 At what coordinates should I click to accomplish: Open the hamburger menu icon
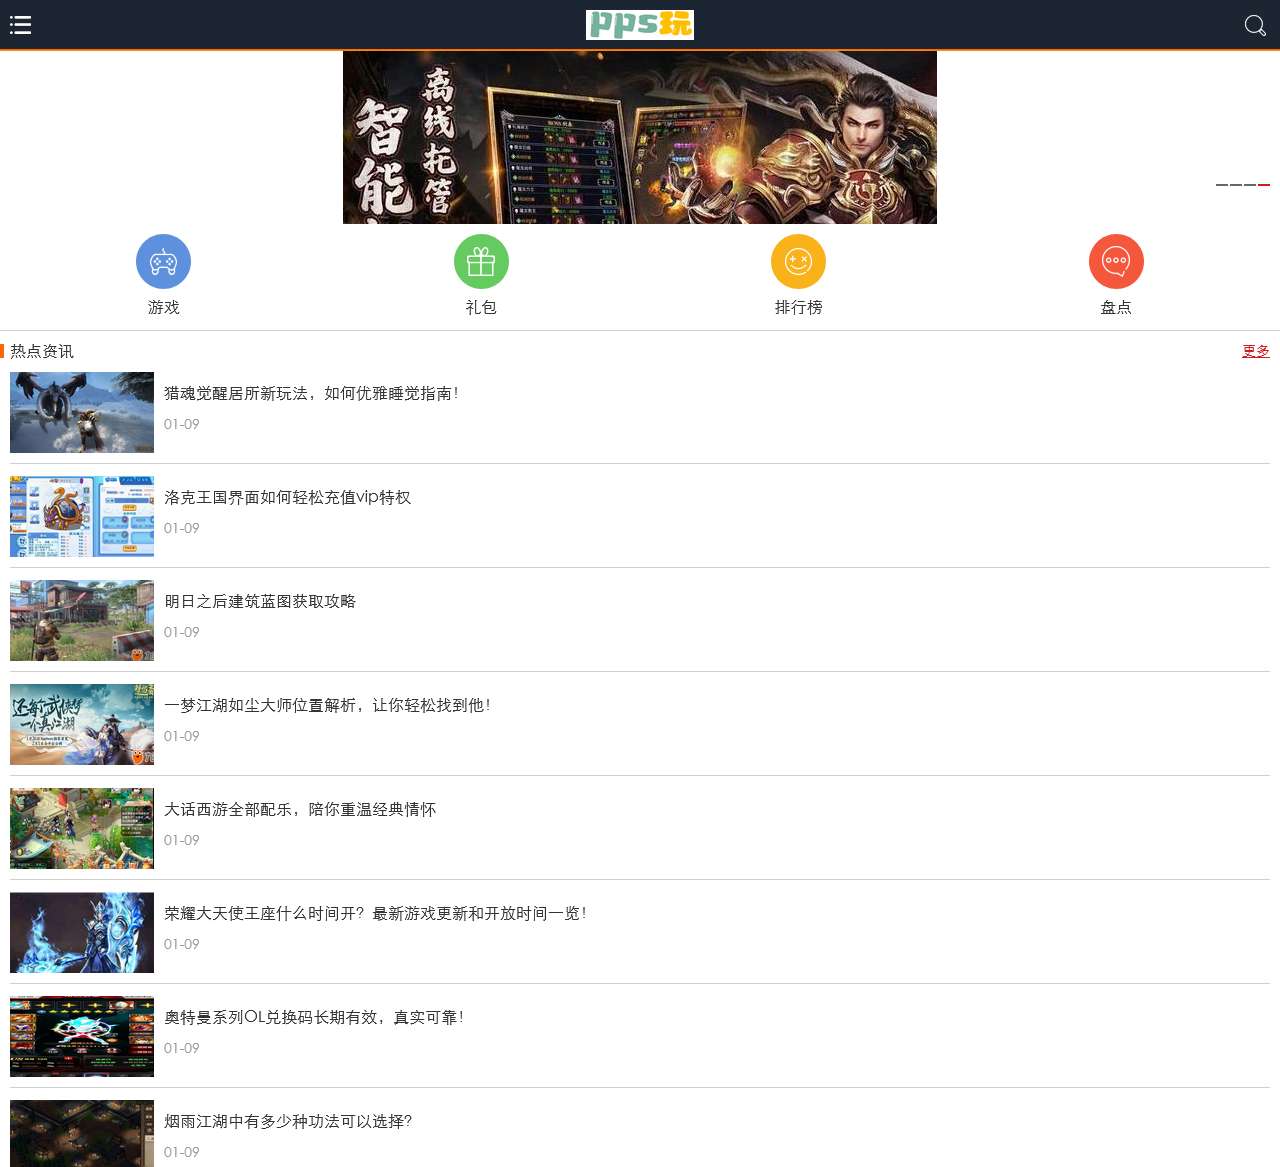[x=21, y=25]
